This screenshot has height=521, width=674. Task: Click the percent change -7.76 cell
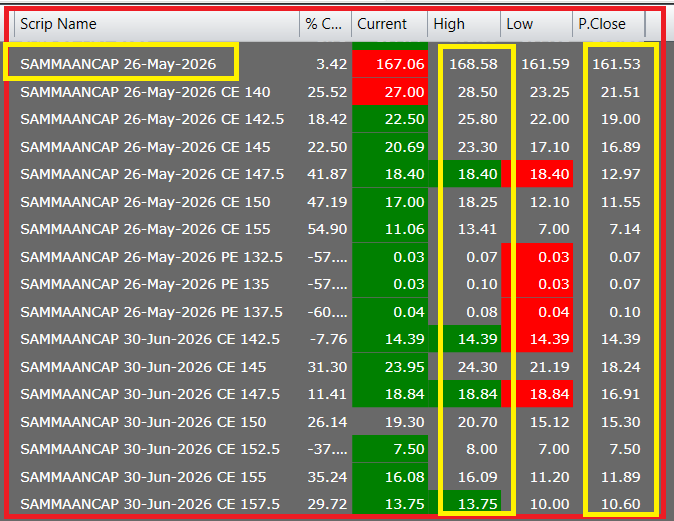point(326,339)
